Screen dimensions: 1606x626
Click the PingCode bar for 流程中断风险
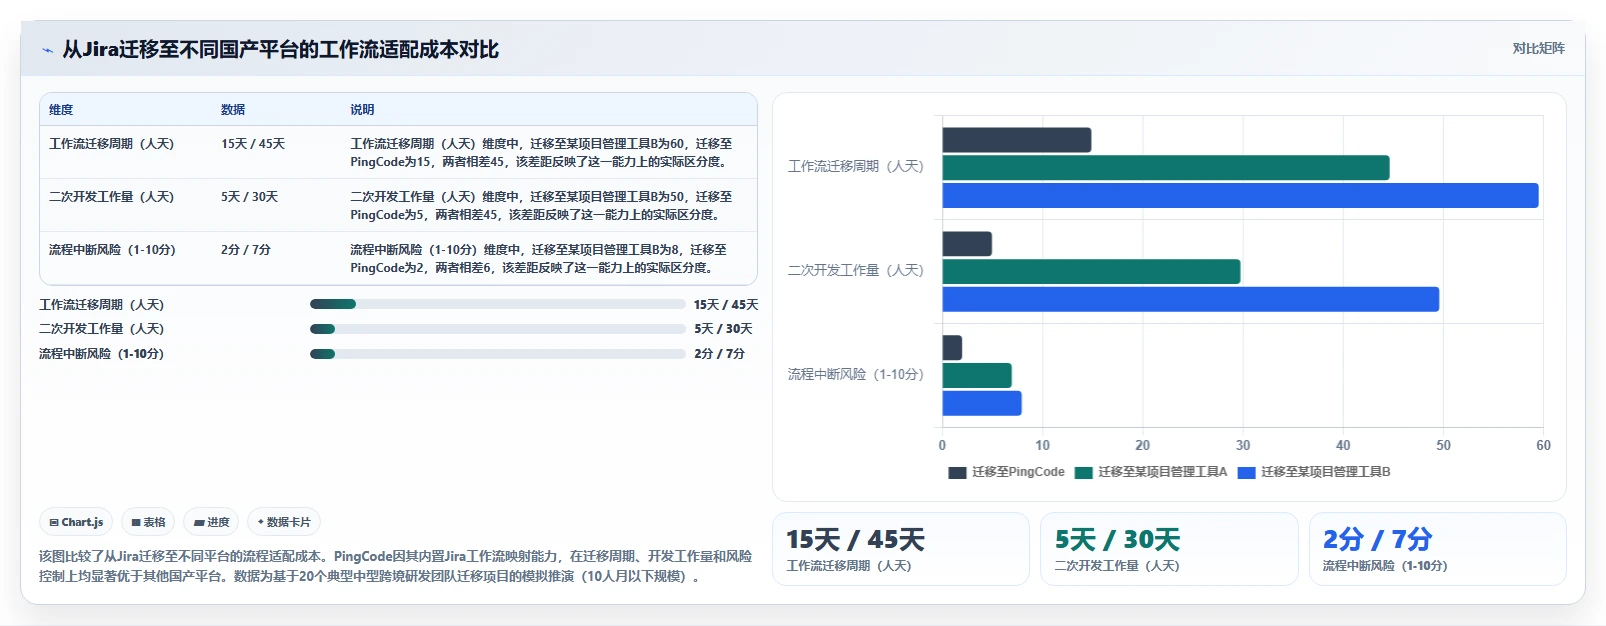(x=952, y=348)
